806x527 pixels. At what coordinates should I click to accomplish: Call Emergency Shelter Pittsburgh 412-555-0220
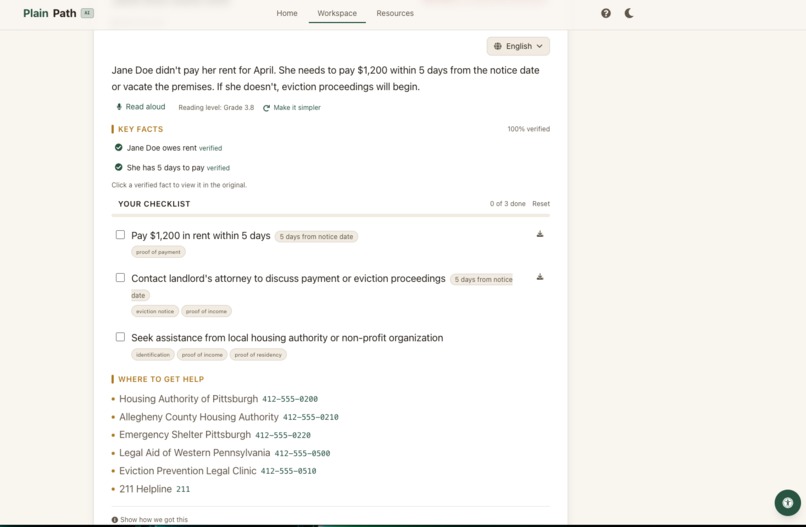[x=283, y=435]
